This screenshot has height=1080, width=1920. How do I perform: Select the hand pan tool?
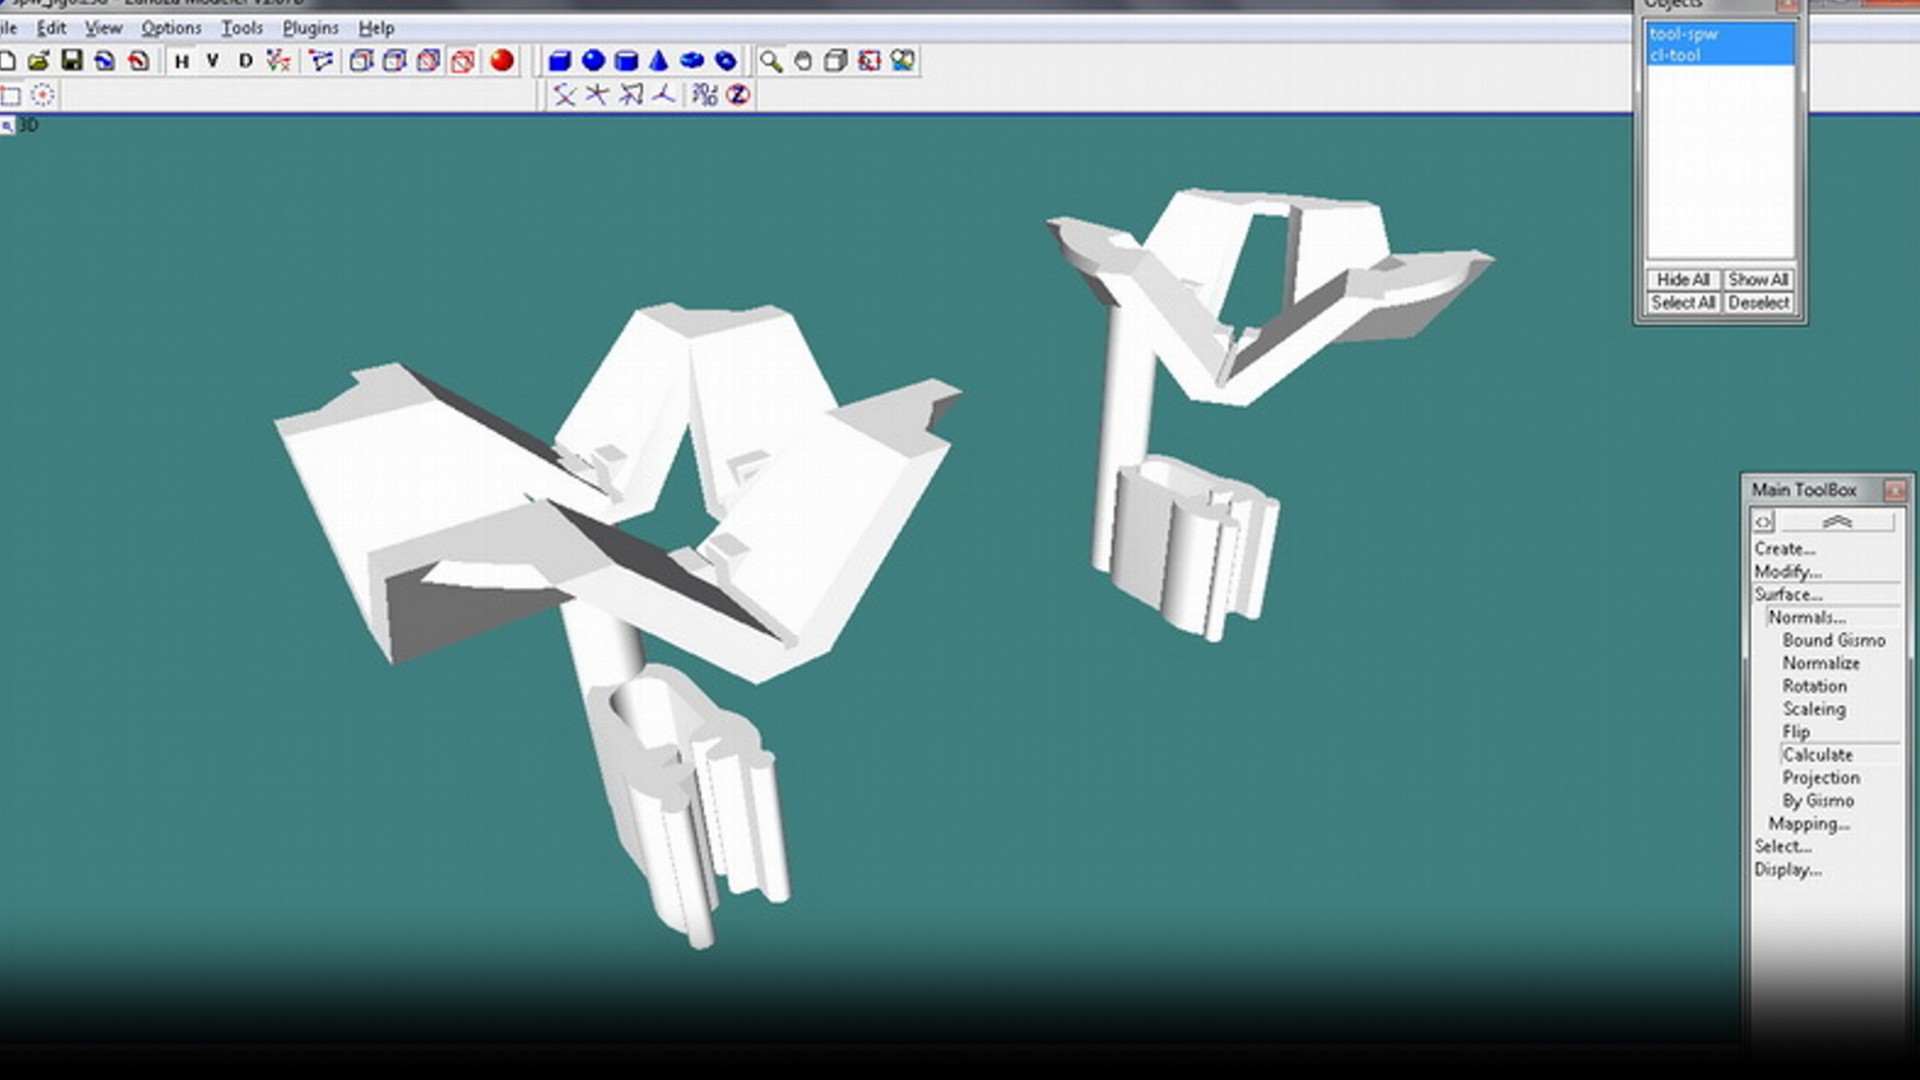pos(803,61)
